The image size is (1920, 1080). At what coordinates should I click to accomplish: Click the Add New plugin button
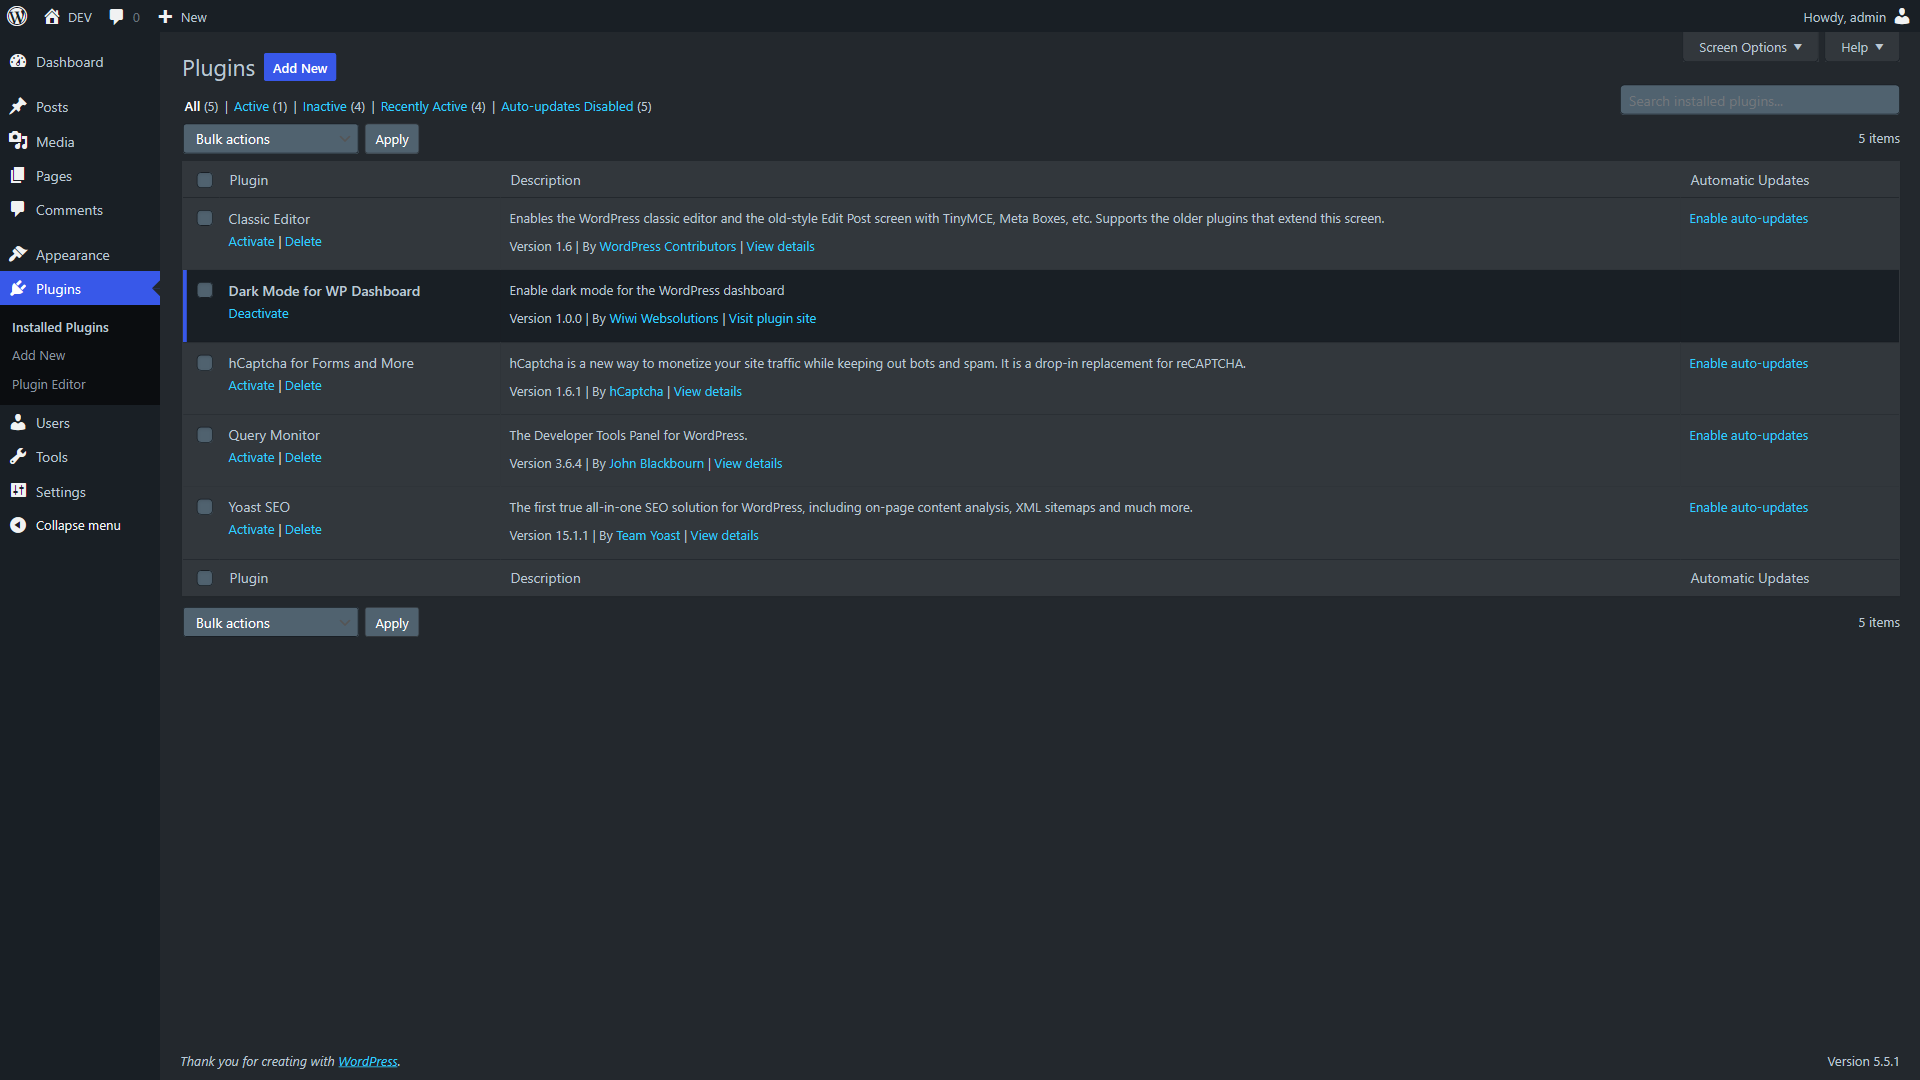[x=300, y=68]
